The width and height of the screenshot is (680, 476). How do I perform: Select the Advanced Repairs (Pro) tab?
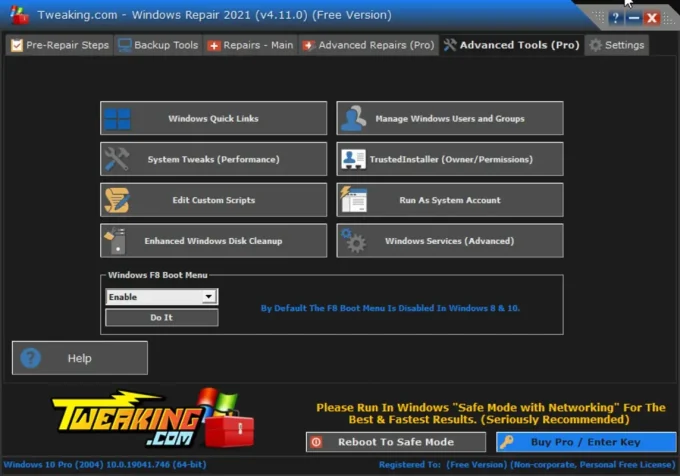(369, 45)
